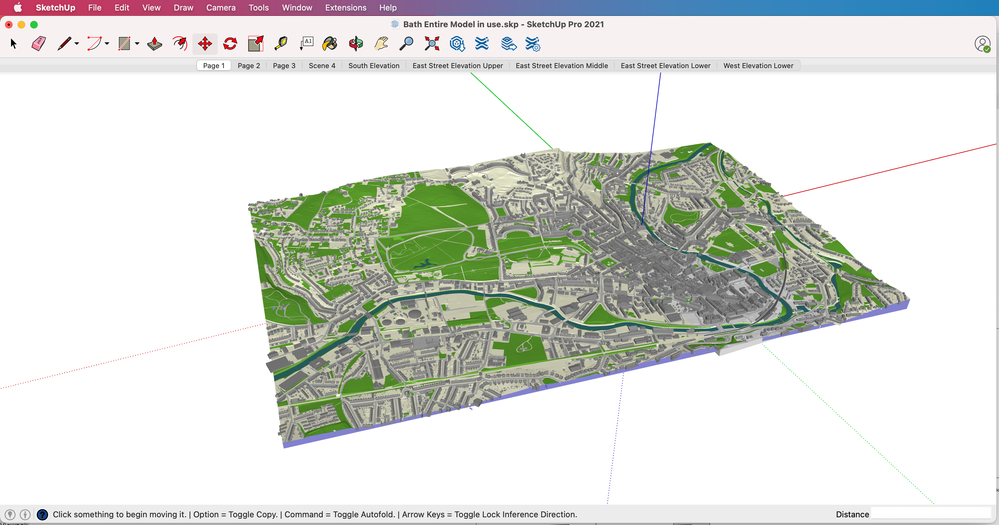The width and height of the screenshot is (999, 525).
Task: Open the 3D Warehouse icon
Action: (x=457, y=43)
